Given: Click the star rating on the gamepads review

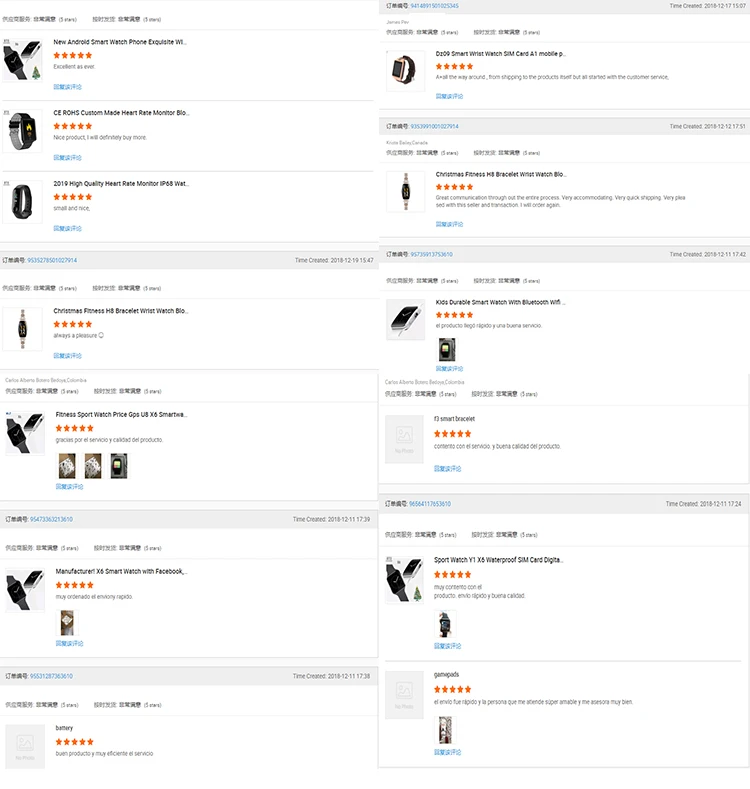Looking at the screenshot, I should click(453, 689).
